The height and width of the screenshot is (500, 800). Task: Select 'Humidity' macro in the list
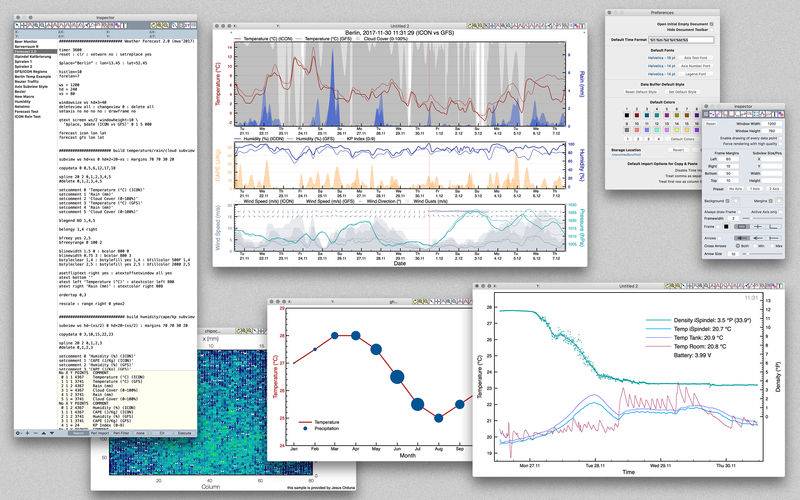(23, 102)
